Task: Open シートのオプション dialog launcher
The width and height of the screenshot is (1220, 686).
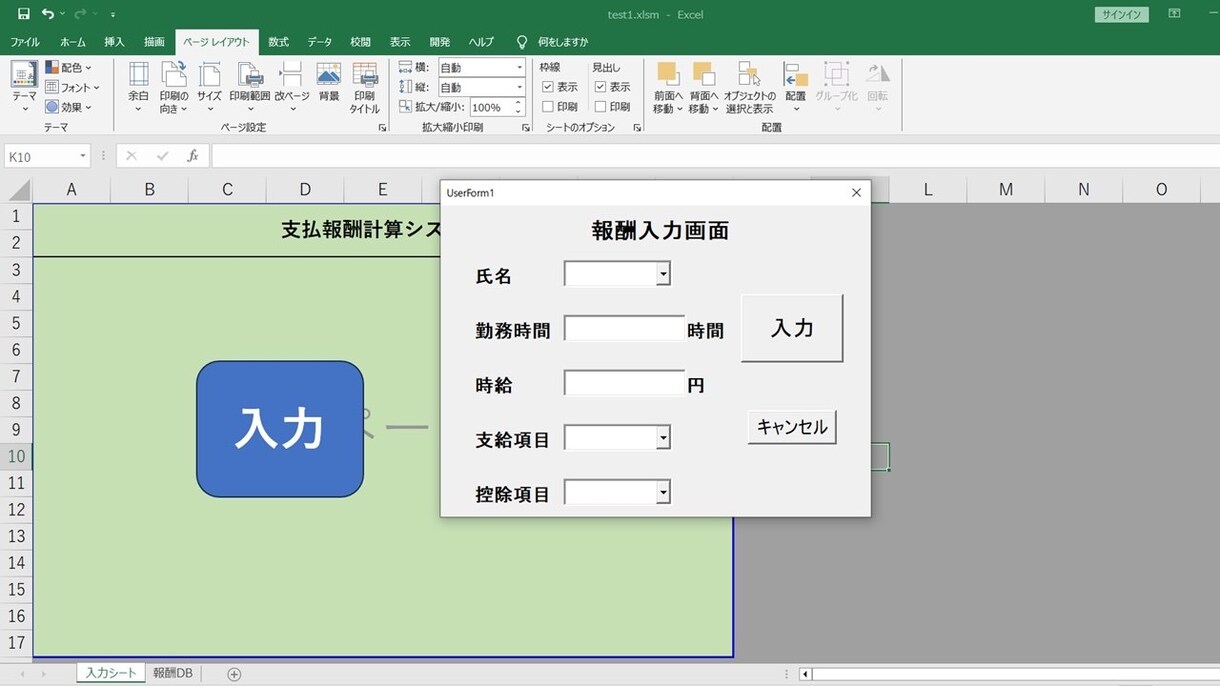Action: (x=637, y=128)
